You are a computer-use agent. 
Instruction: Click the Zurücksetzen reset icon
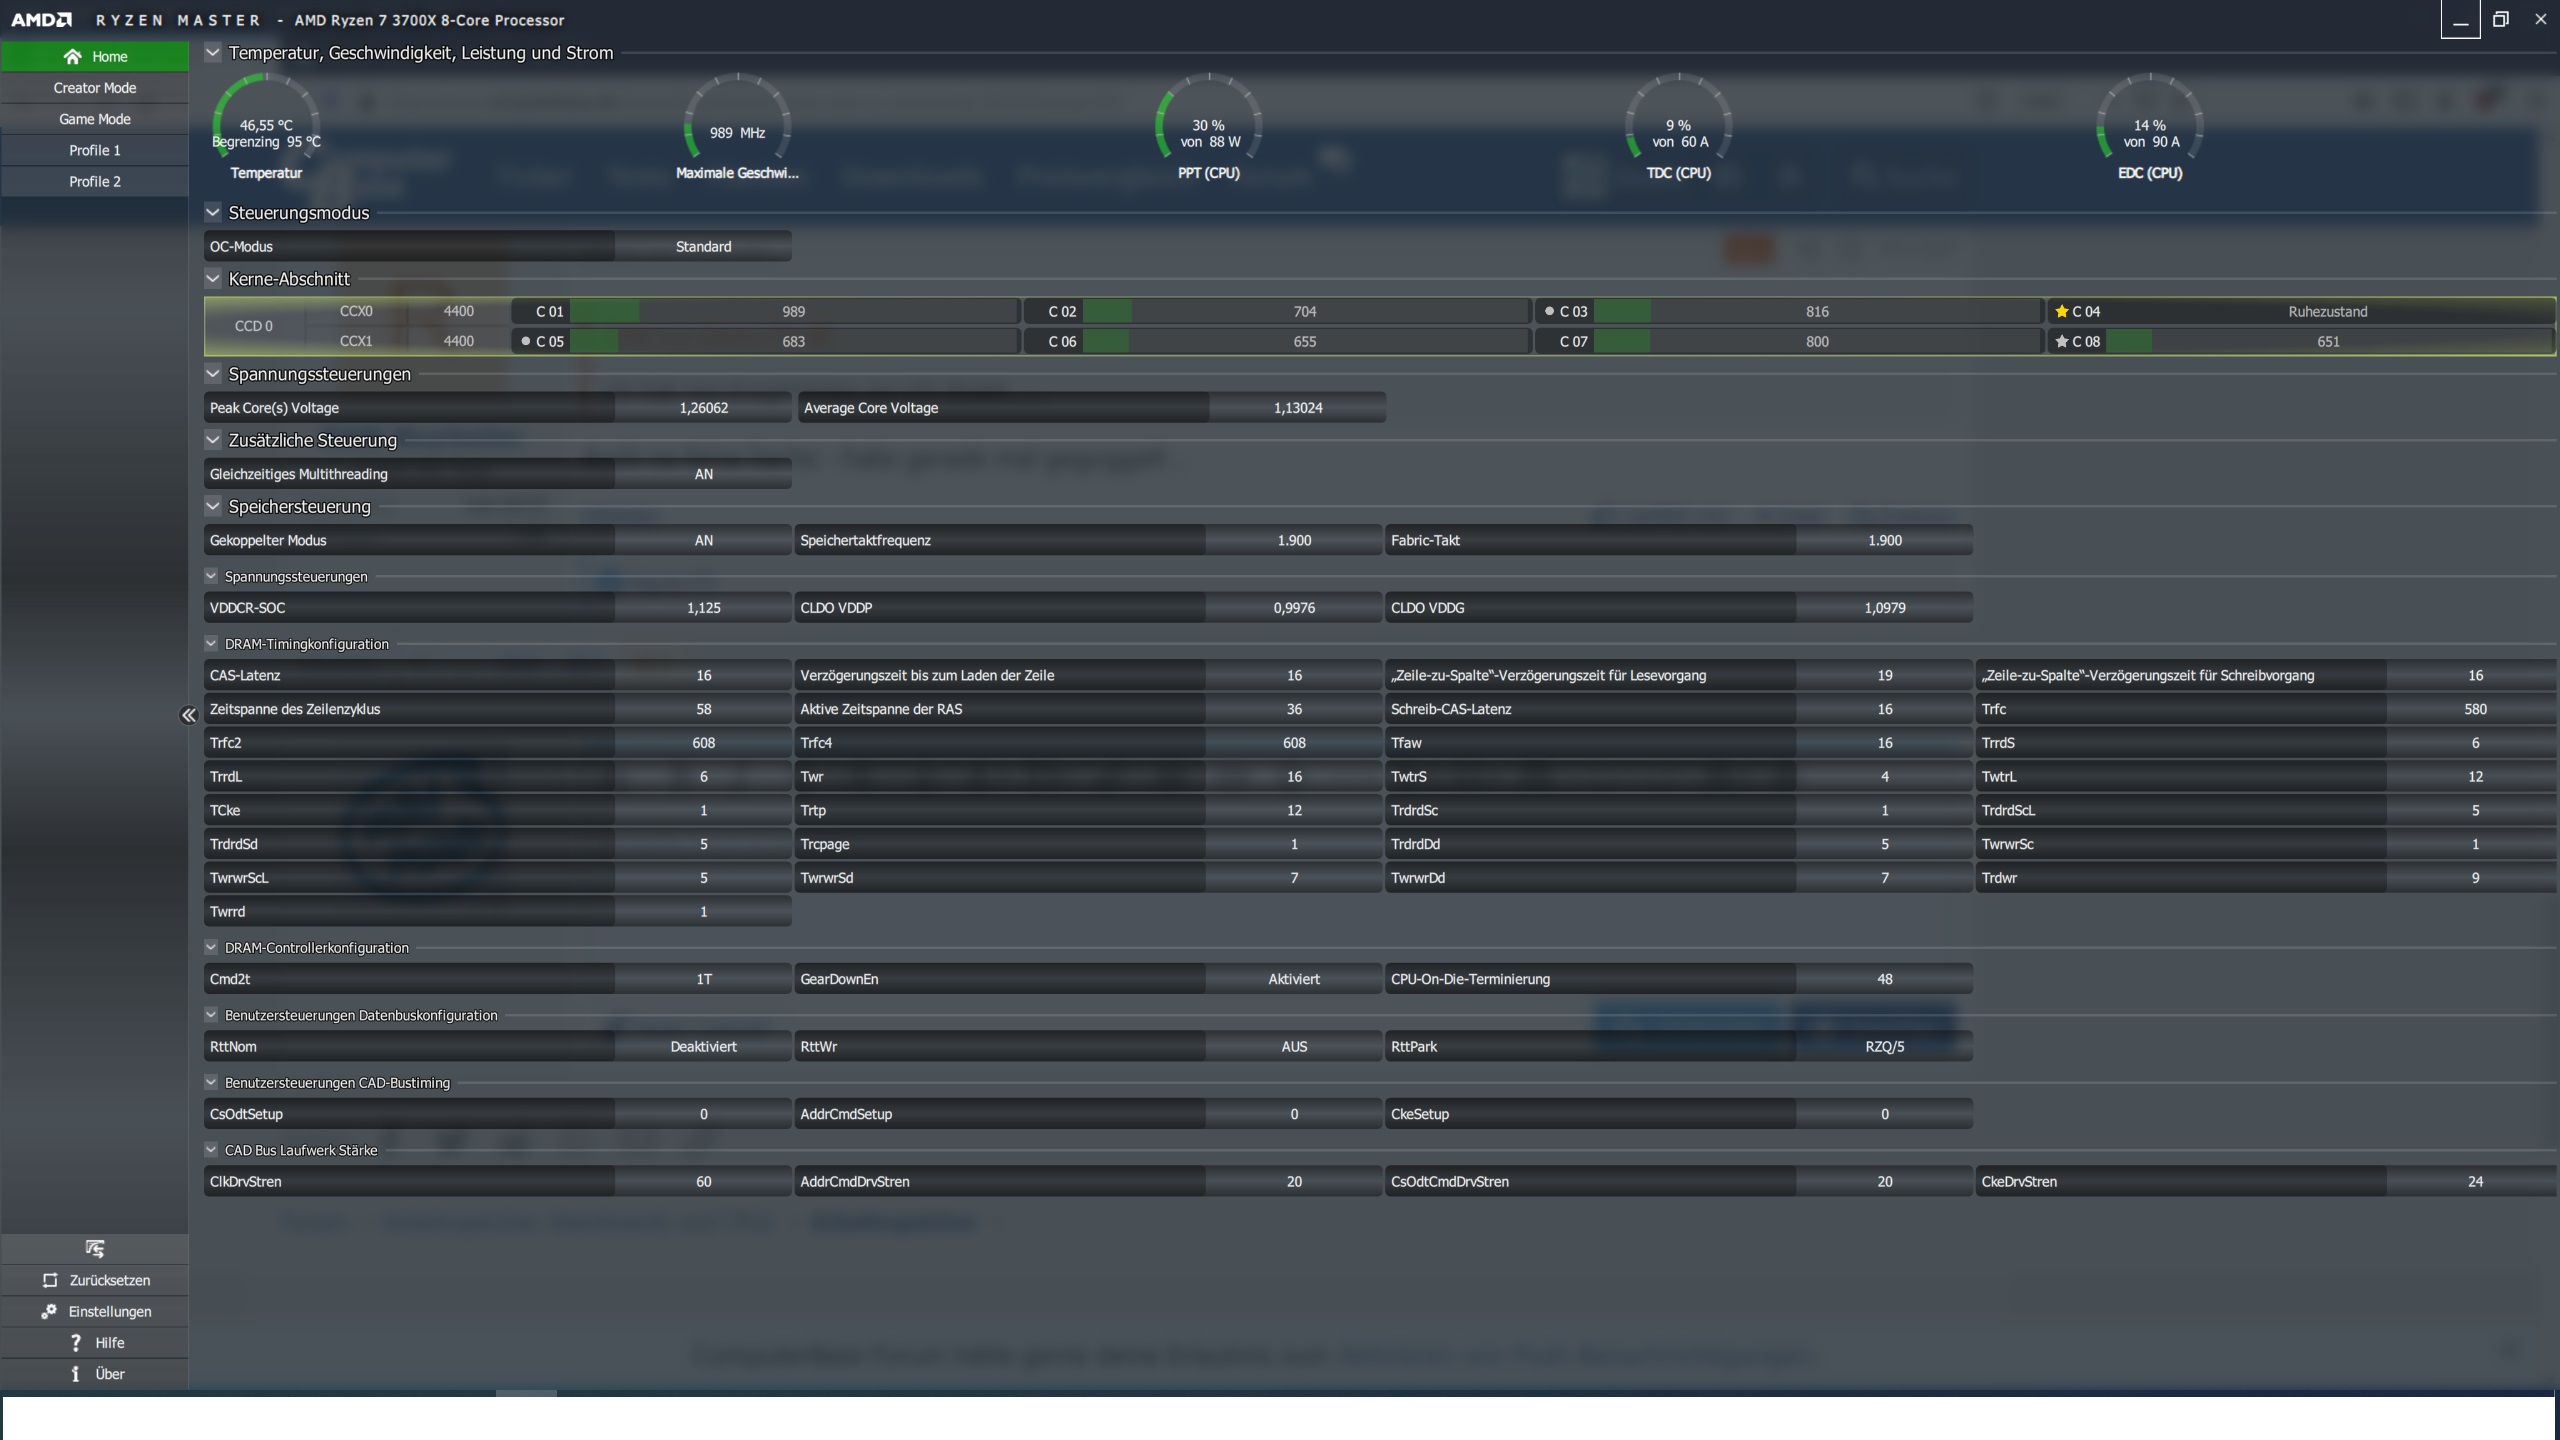[x=50, y=1280]
